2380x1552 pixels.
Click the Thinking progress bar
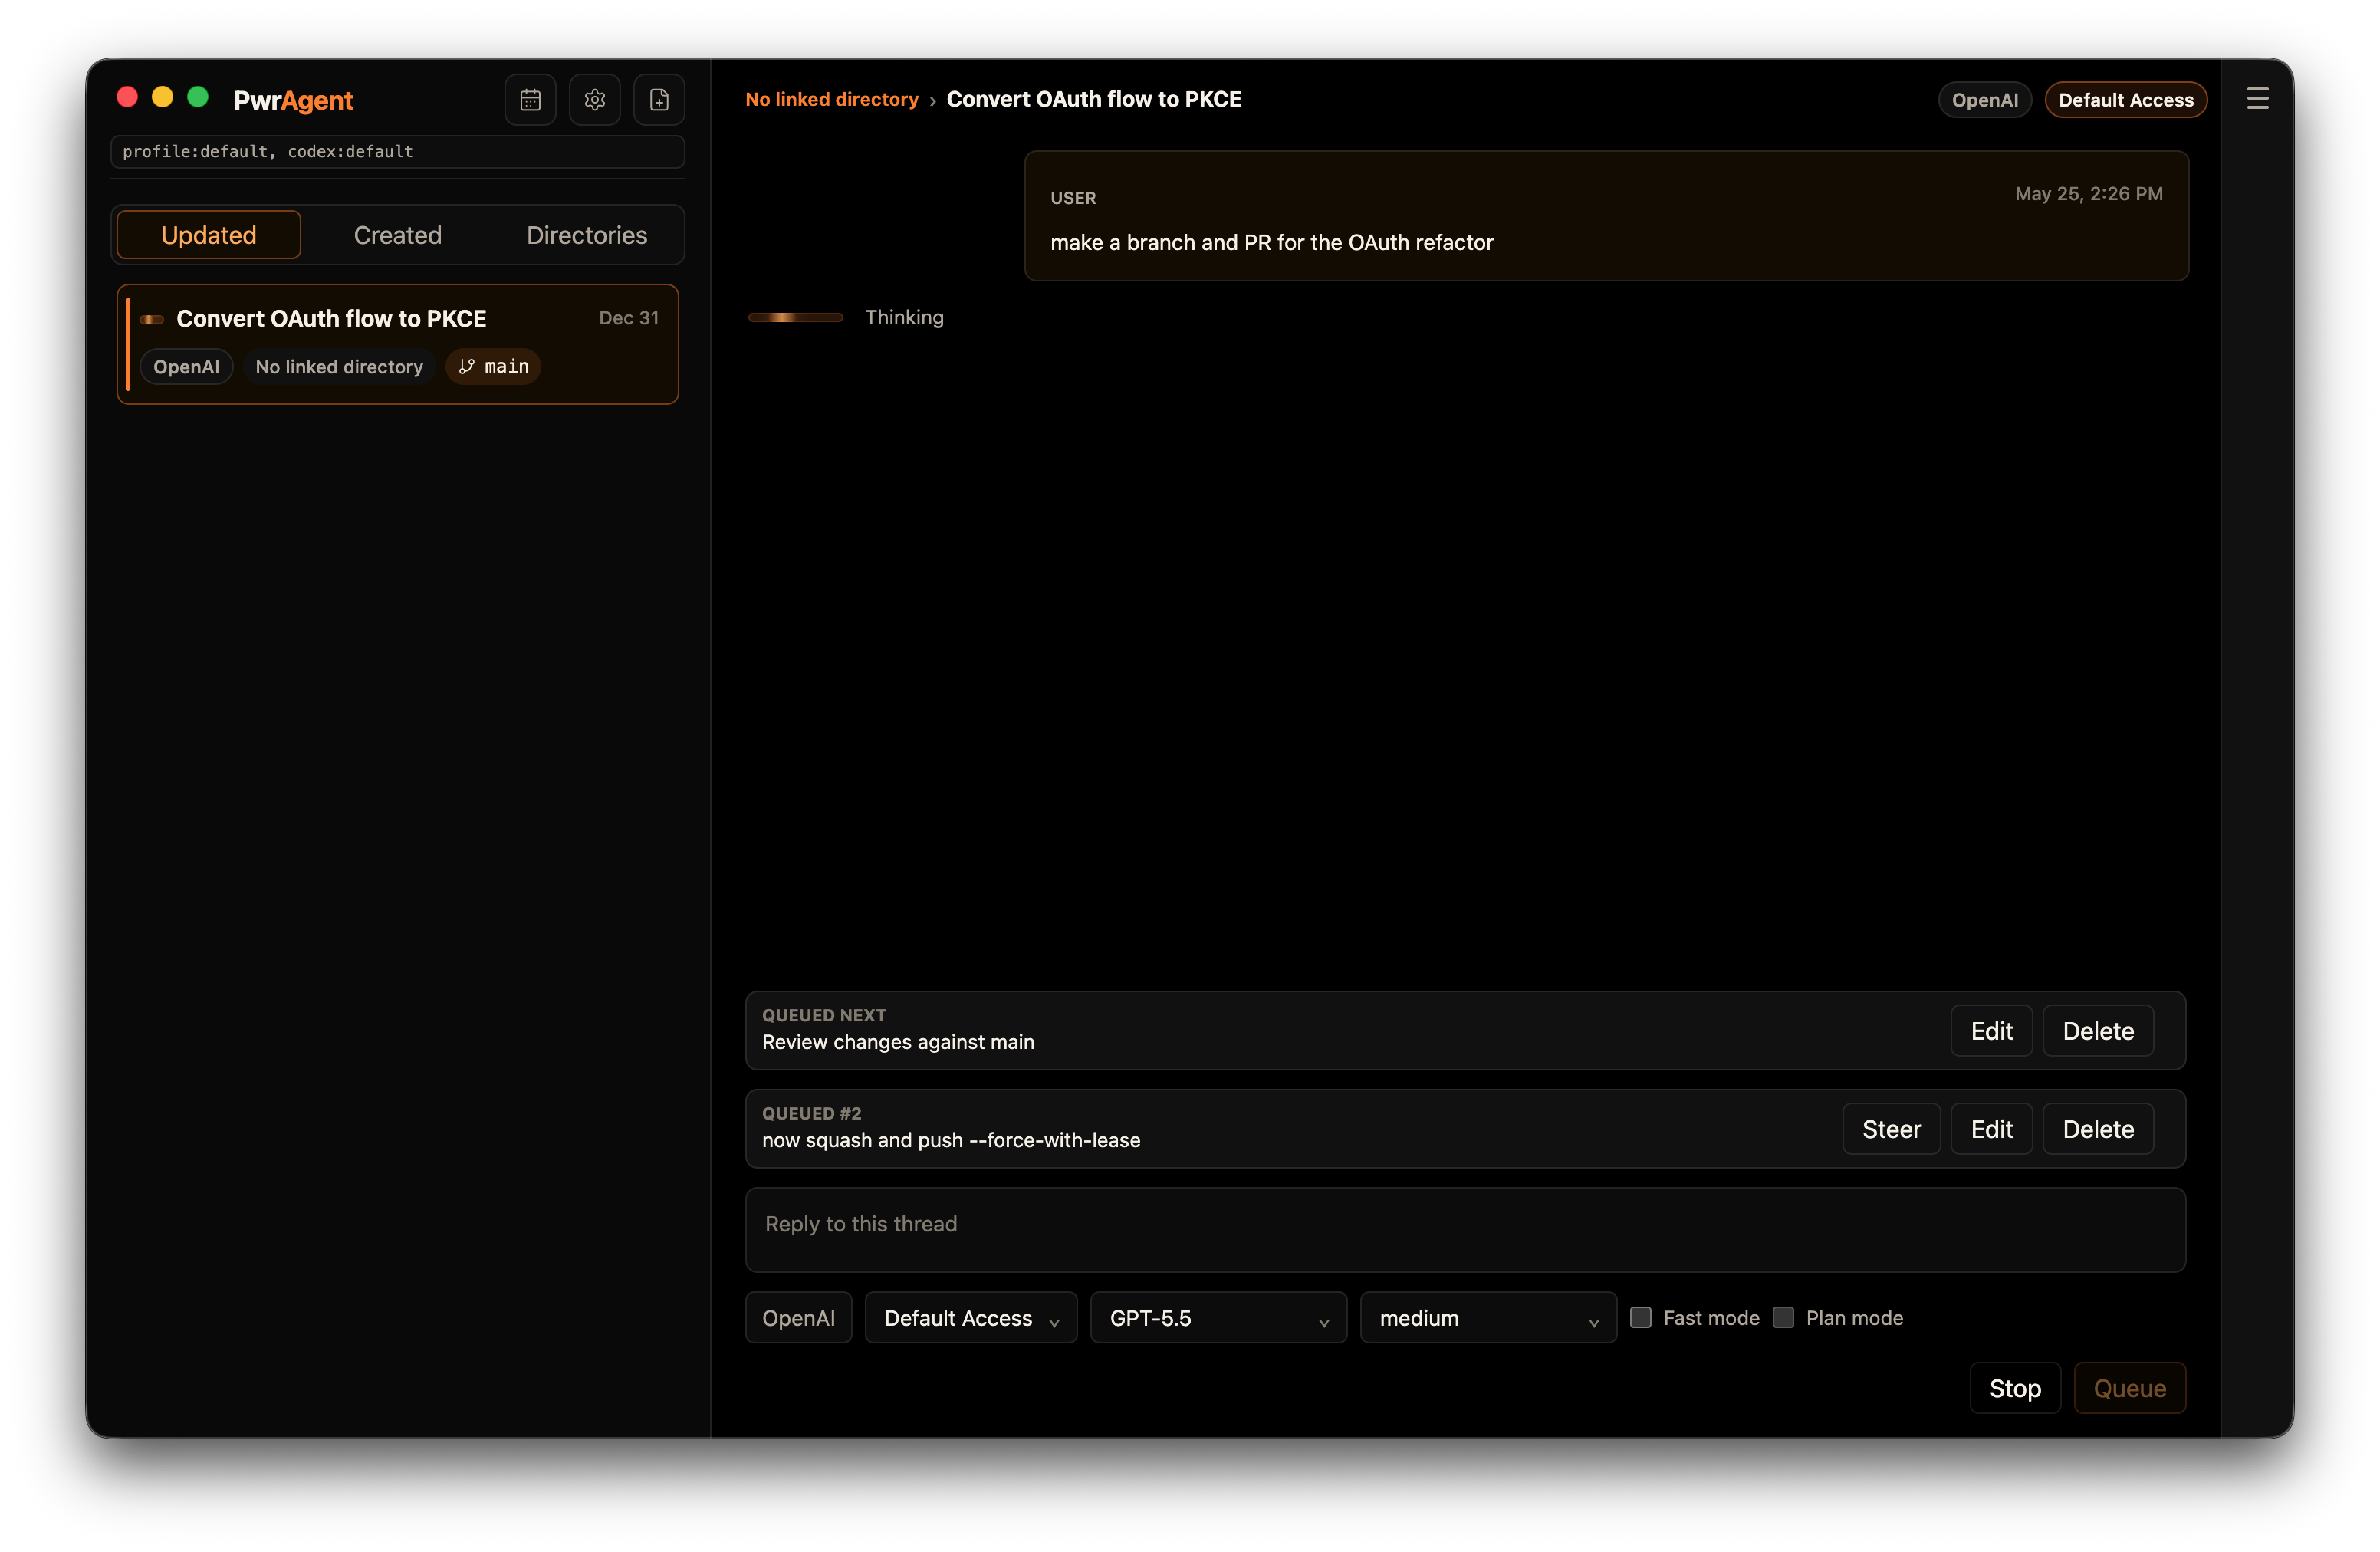pyautogui.click(x=796, y=317)
